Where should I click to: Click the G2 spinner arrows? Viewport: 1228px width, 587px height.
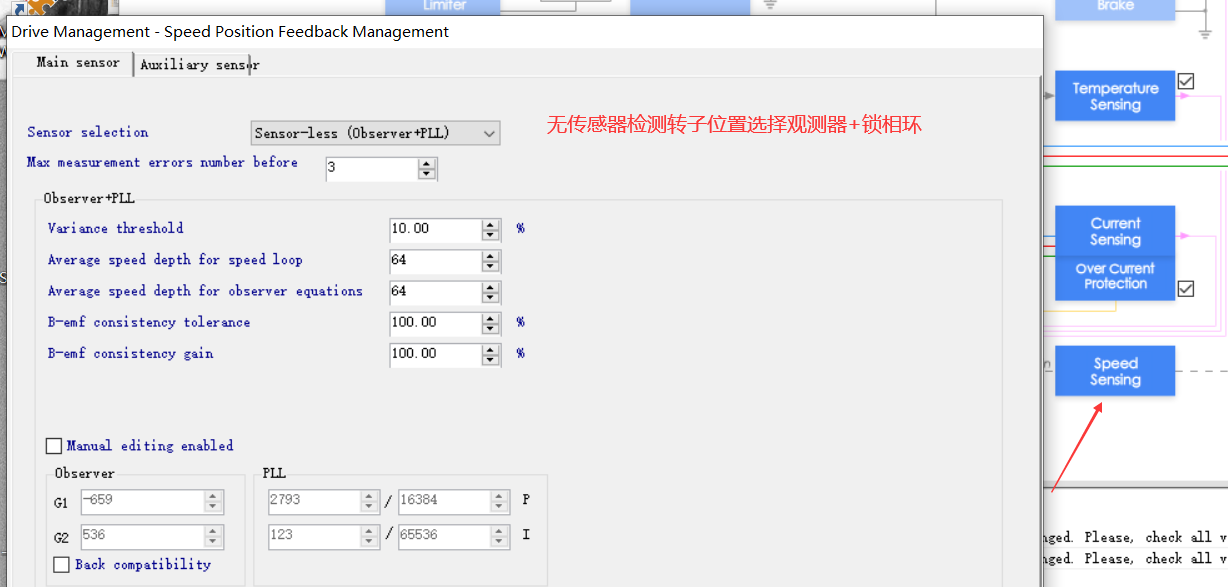pyautogui.click(x=213, y=536)
